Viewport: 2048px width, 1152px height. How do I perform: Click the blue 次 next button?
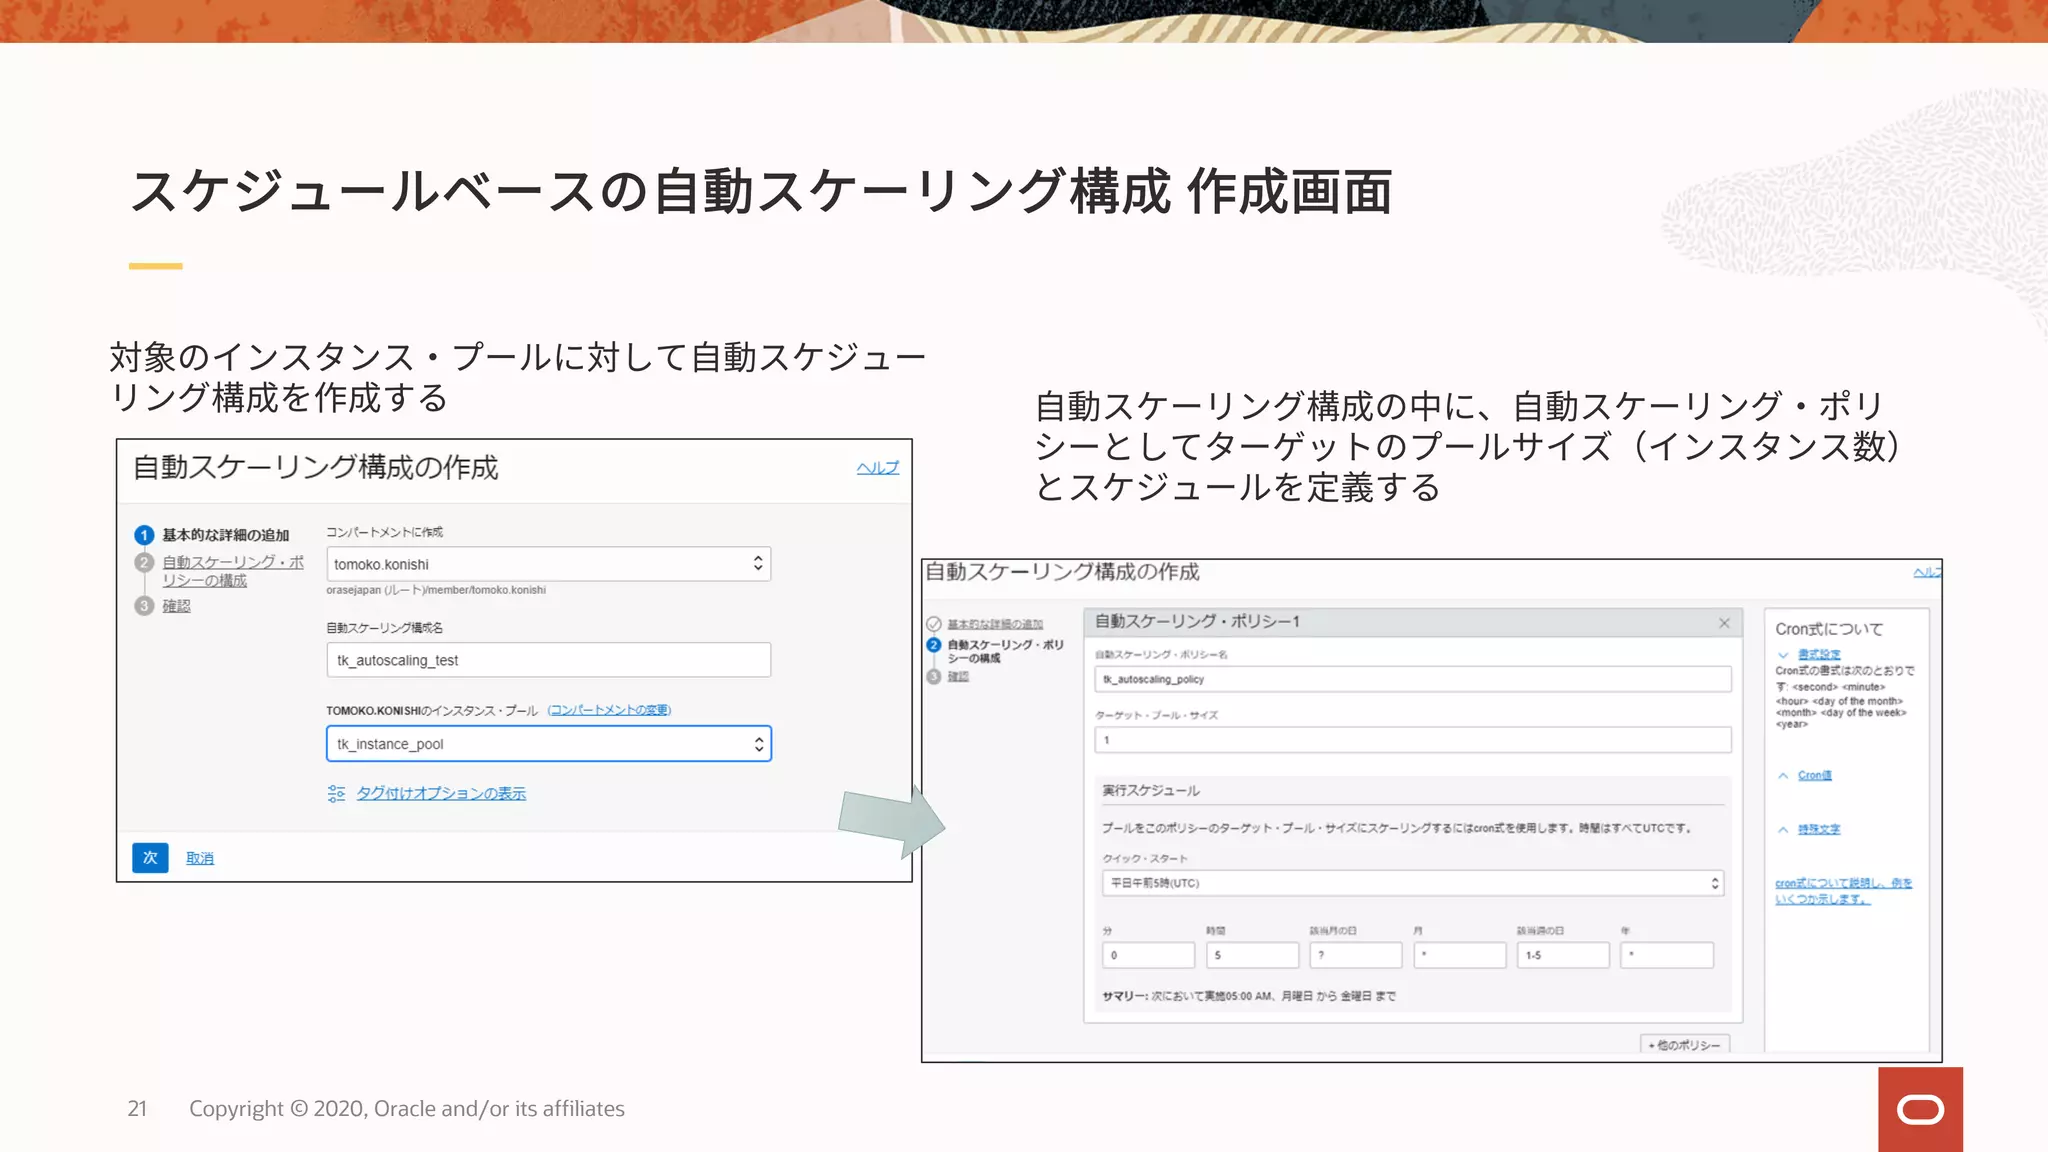(x=150, y=858)
